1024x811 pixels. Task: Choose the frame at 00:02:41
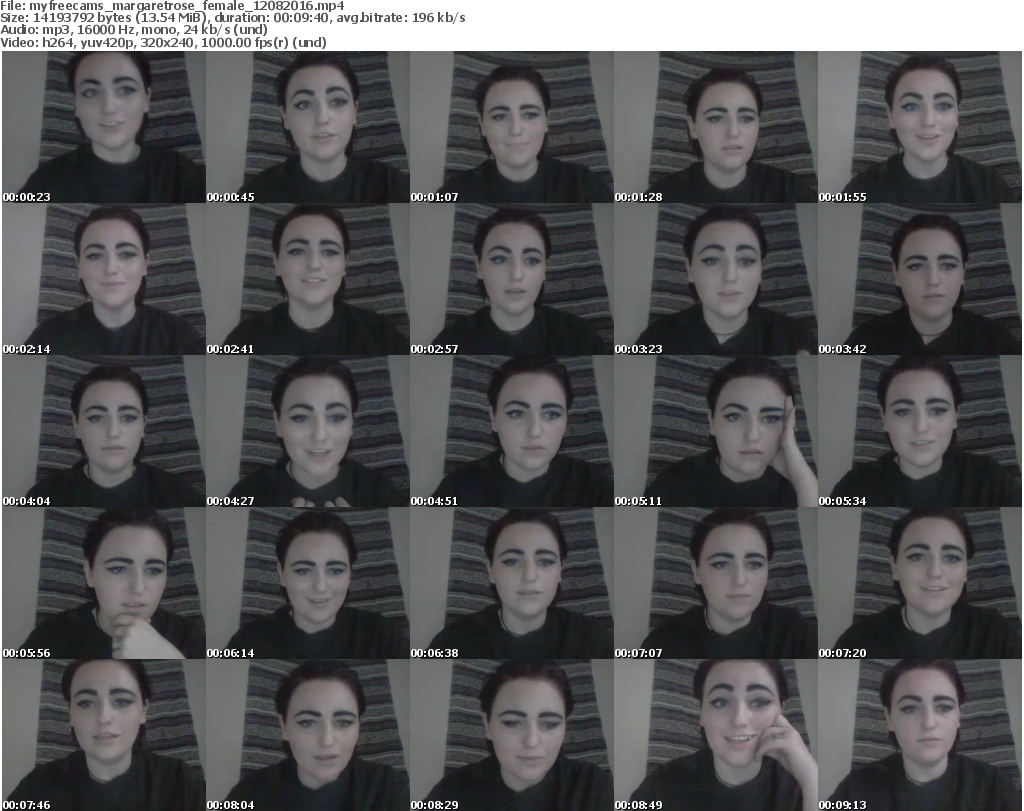tap(308, 279)
